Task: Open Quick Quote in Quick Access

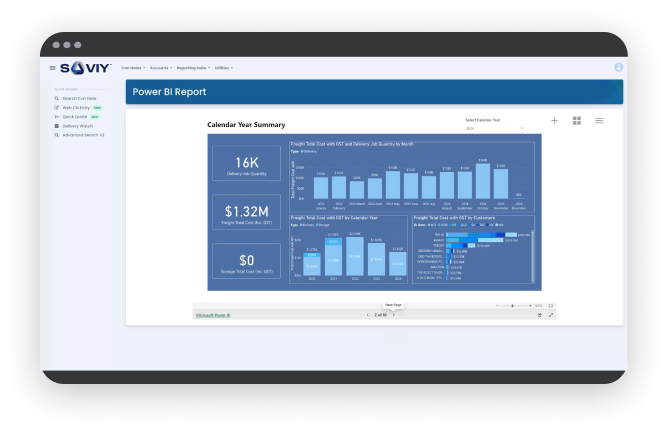Action: coord(77,117)
